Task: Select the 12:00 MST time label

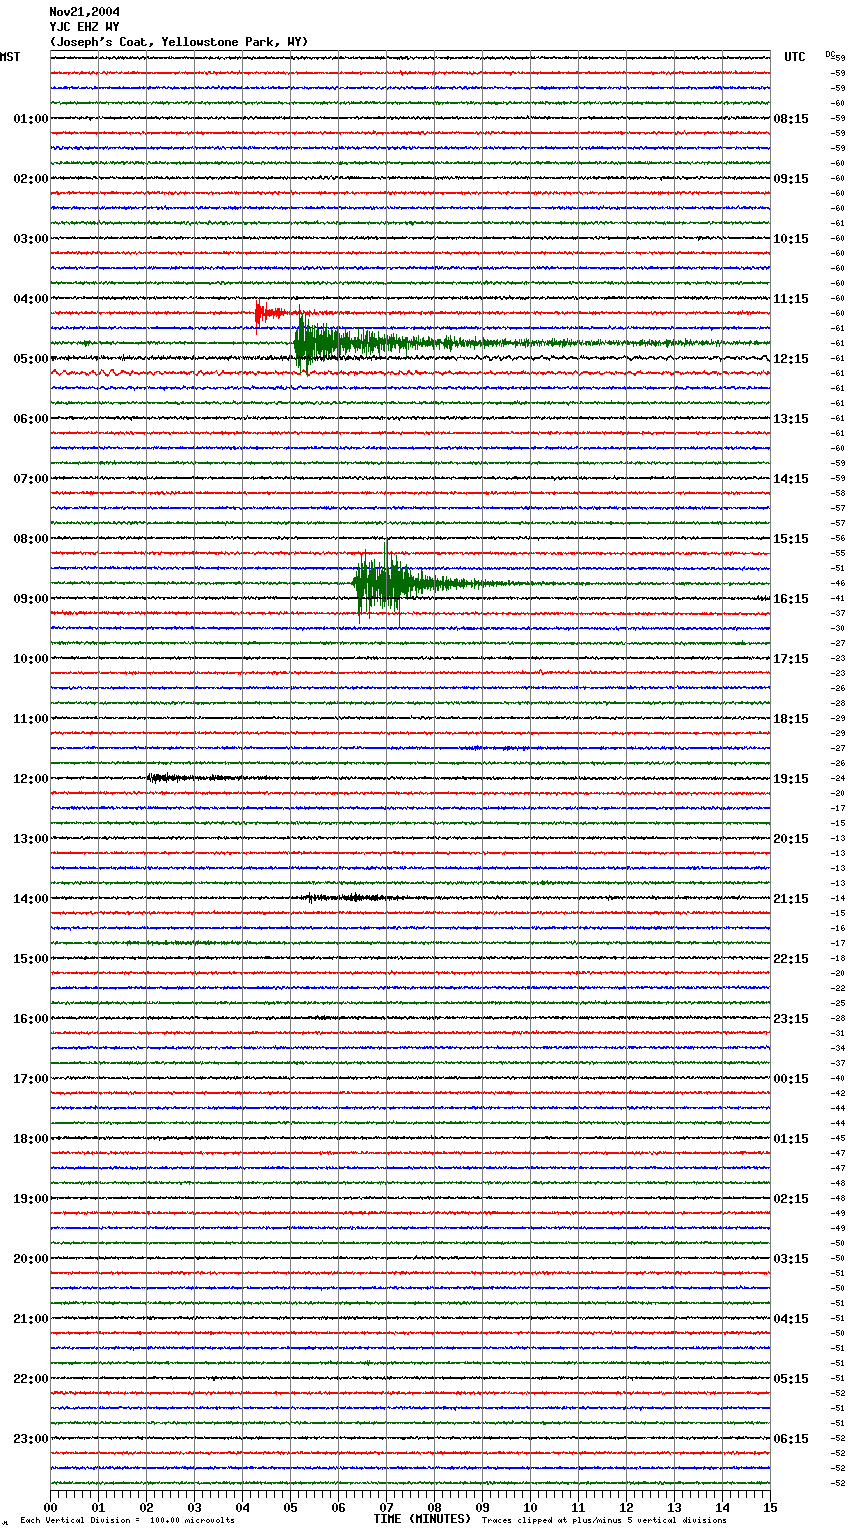Action: (31, 779)
